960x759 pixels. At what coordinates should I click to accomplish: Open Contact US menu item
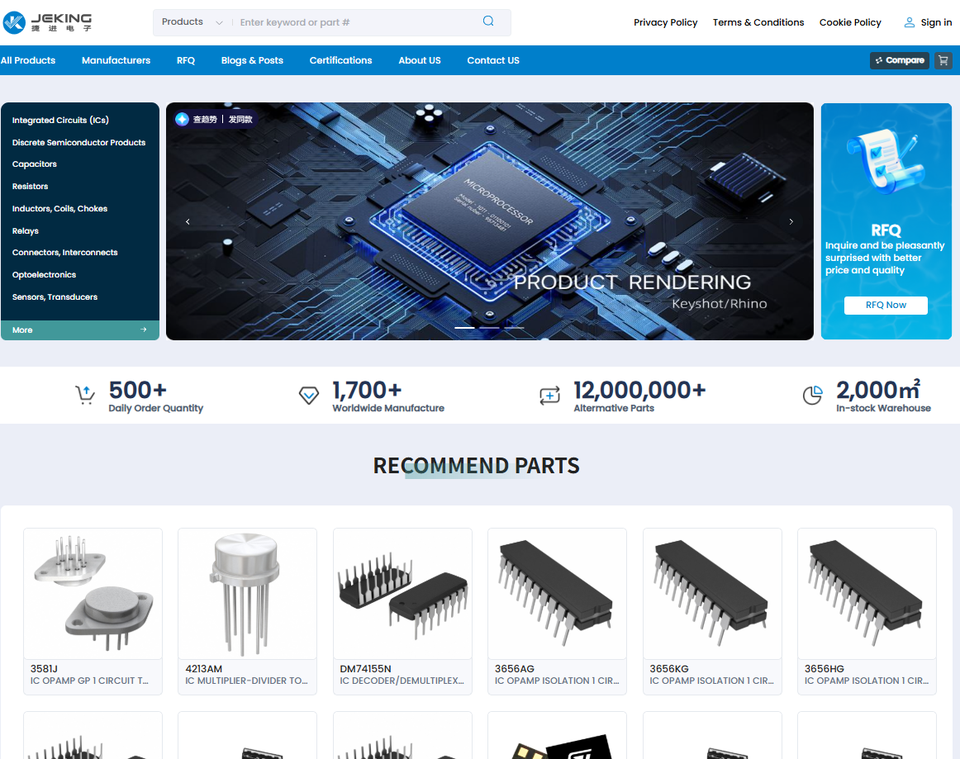click(493, 61)
